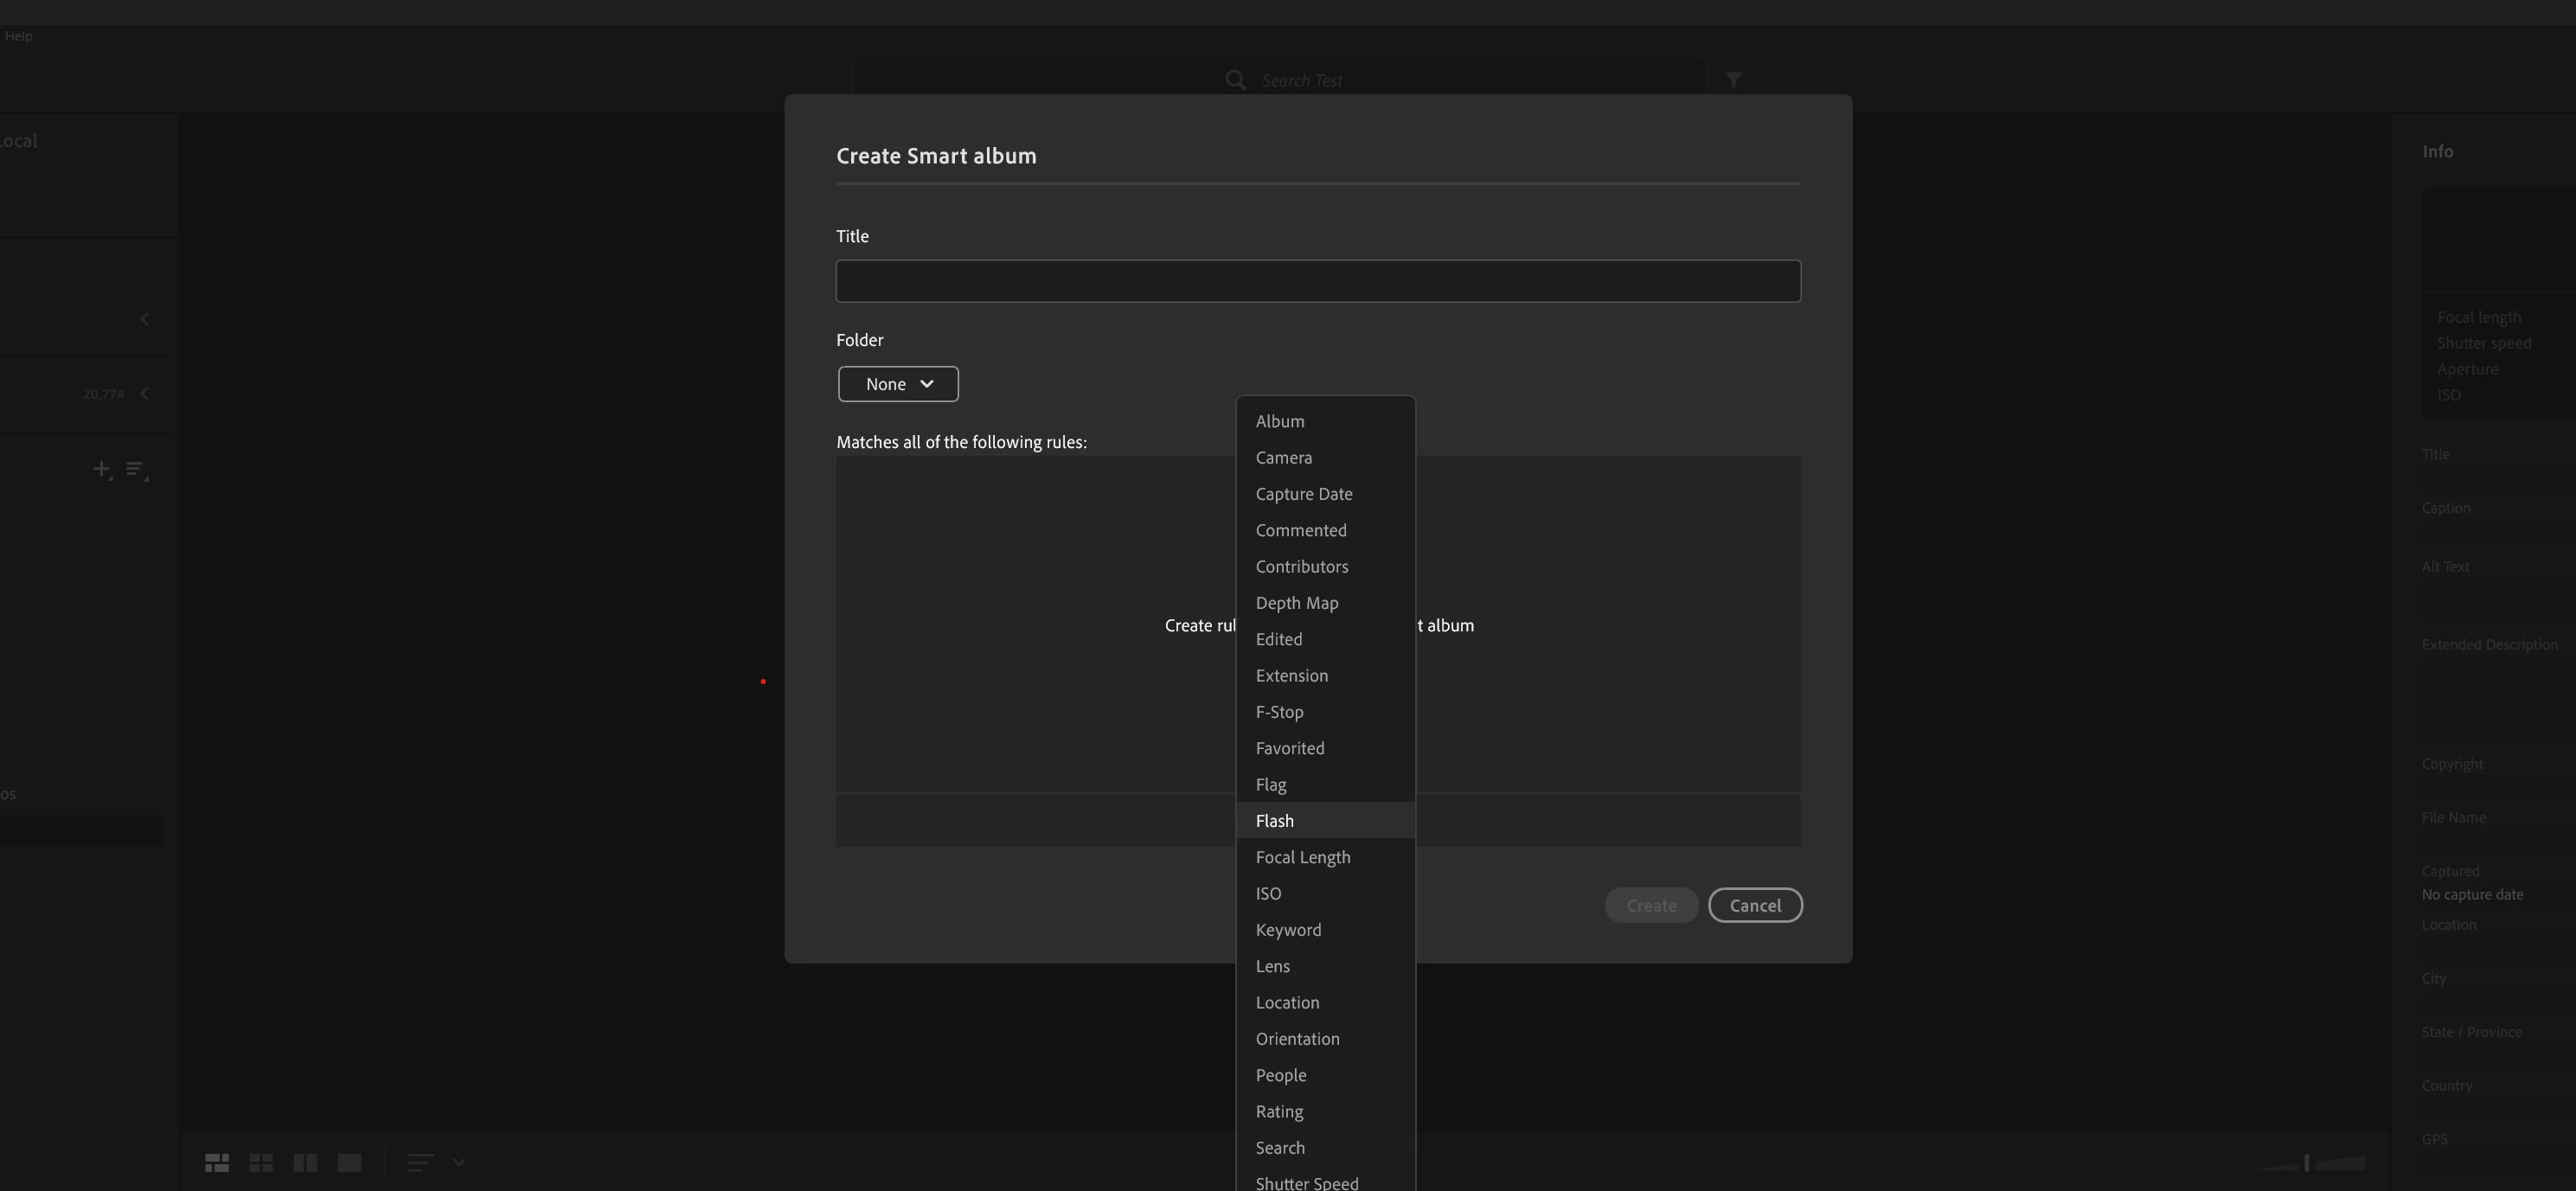Select the photo grid view icon
This screenshot has height=1191, width=2576.
[217, 1162]
